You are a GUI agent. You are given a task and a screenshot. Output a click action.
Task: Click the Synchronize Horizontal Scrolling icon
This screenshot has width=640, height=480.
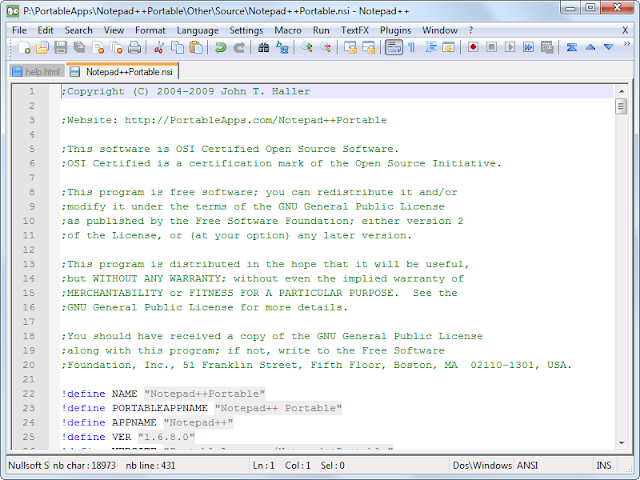click(x=369, y=48)
